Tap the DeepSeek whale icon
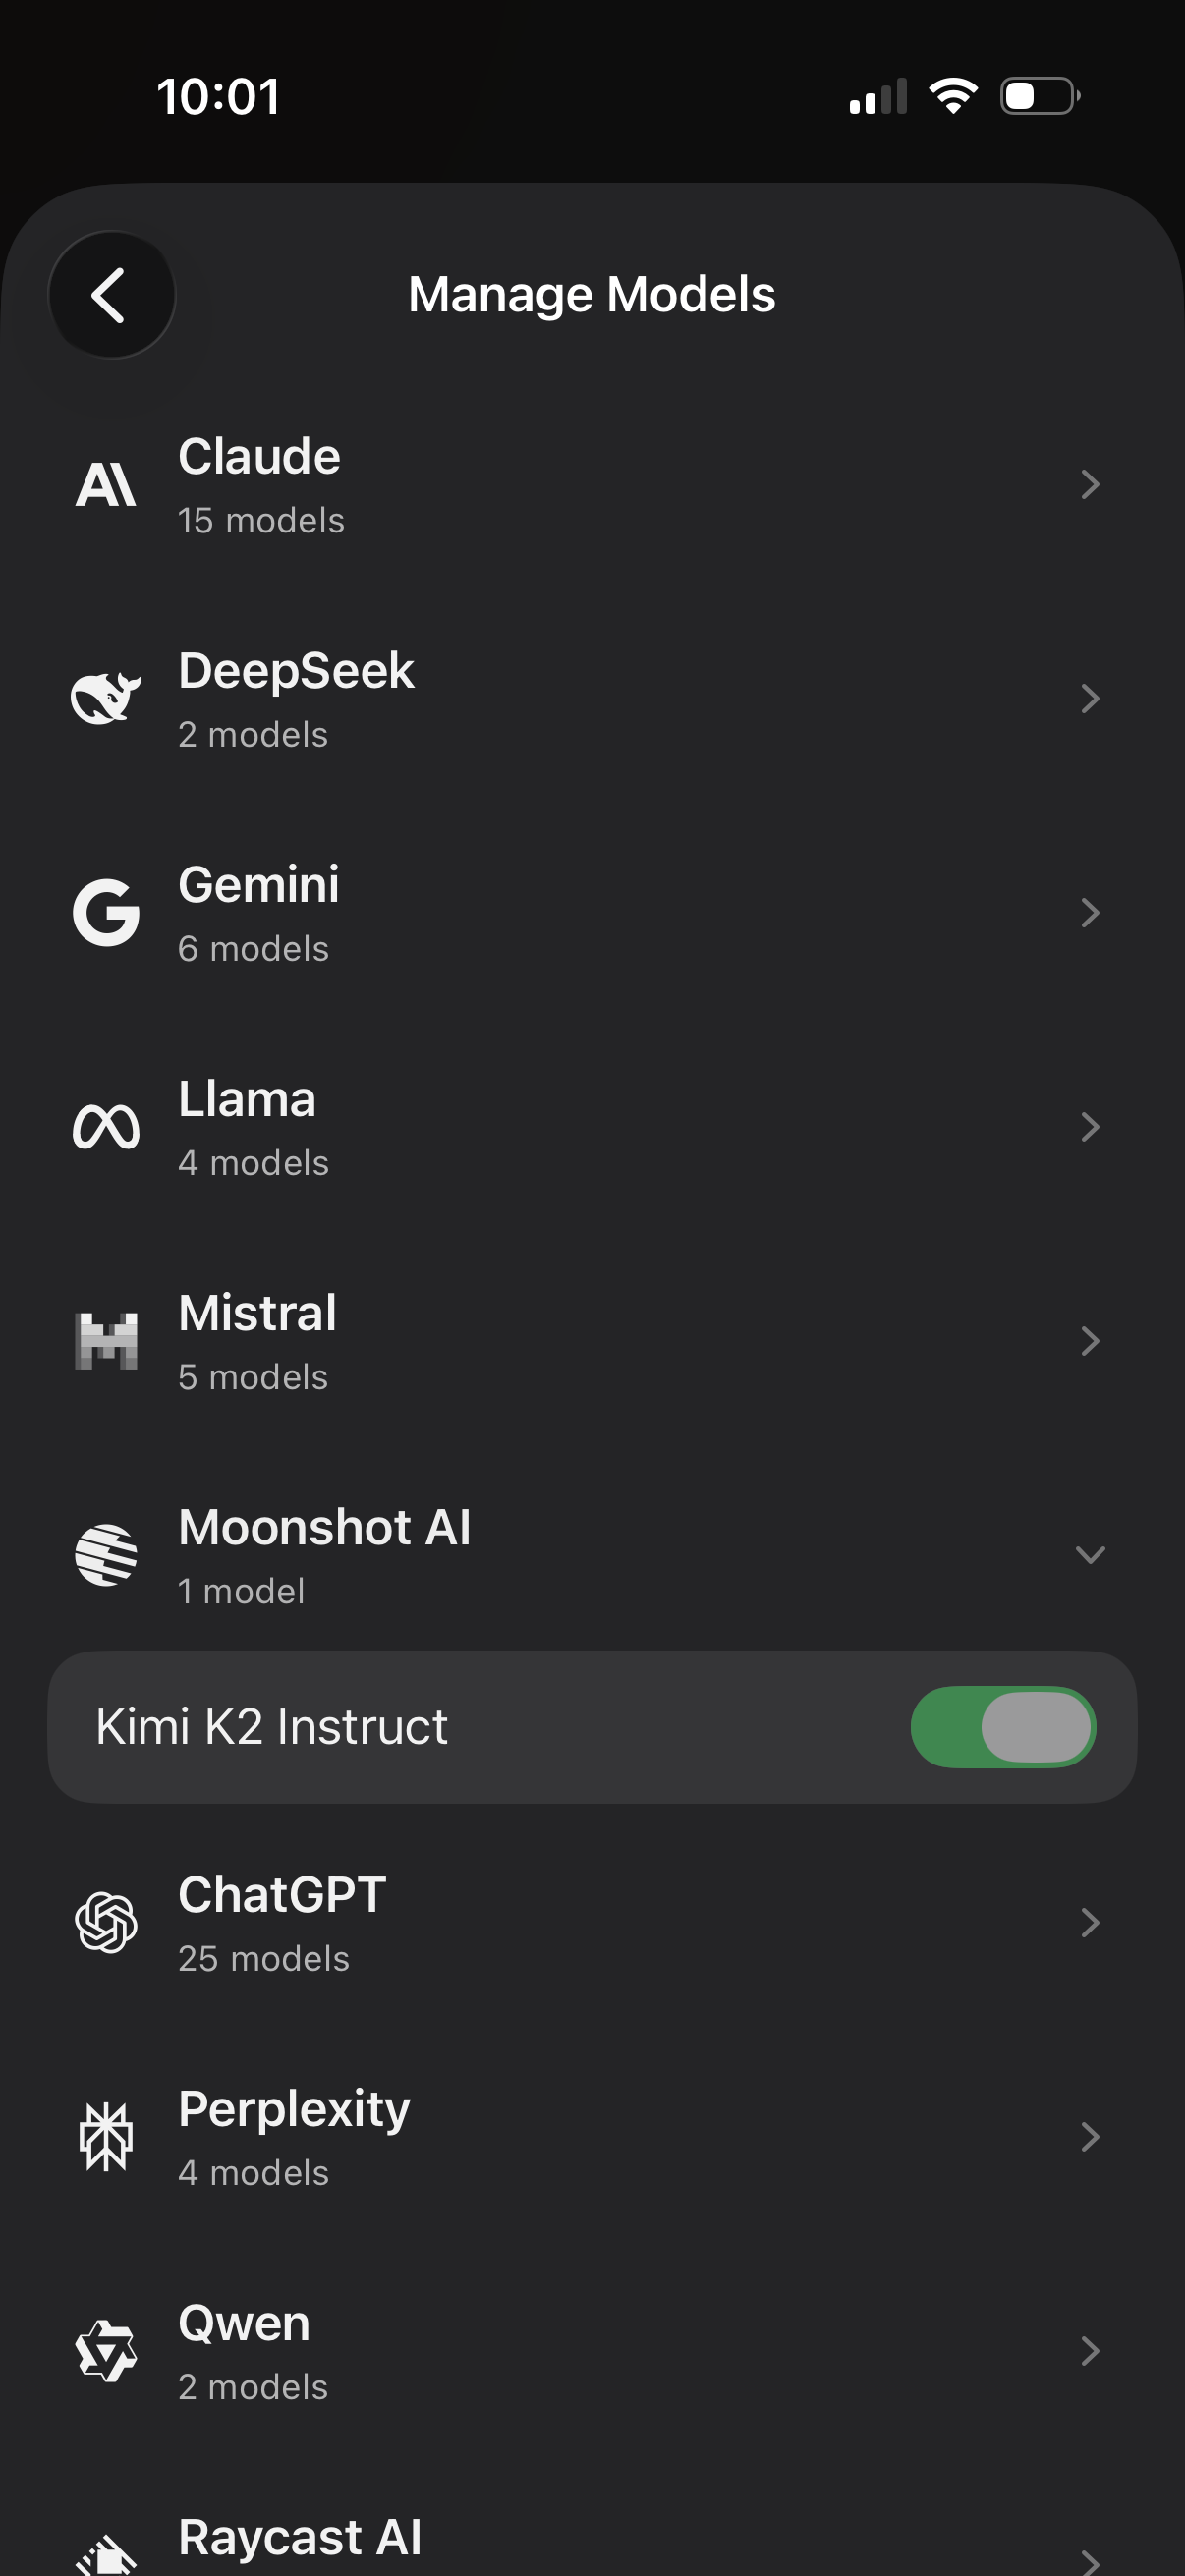Viewport: 1185px width, 2576px height. tap(106, 699)
